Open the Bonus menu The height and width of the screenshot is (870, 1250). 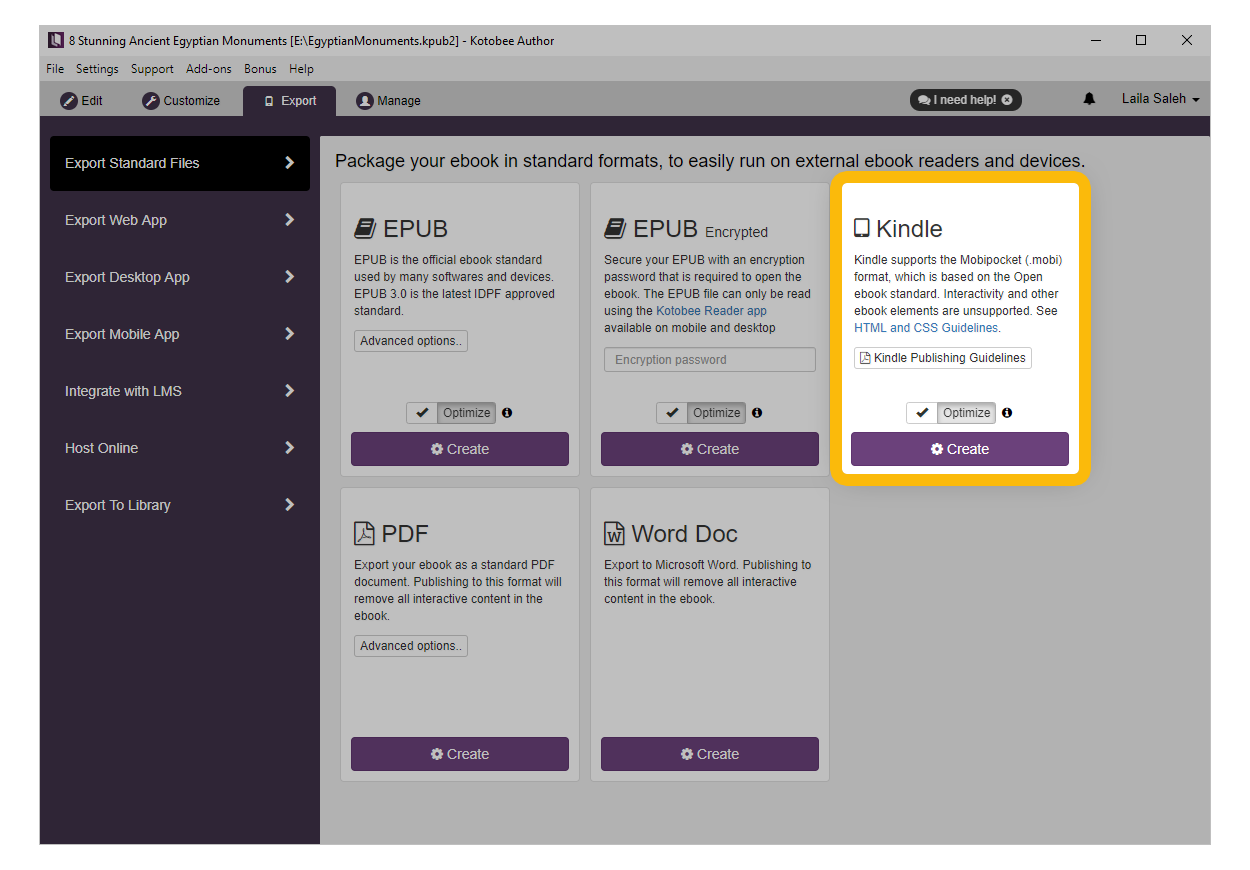pos(260,69)
